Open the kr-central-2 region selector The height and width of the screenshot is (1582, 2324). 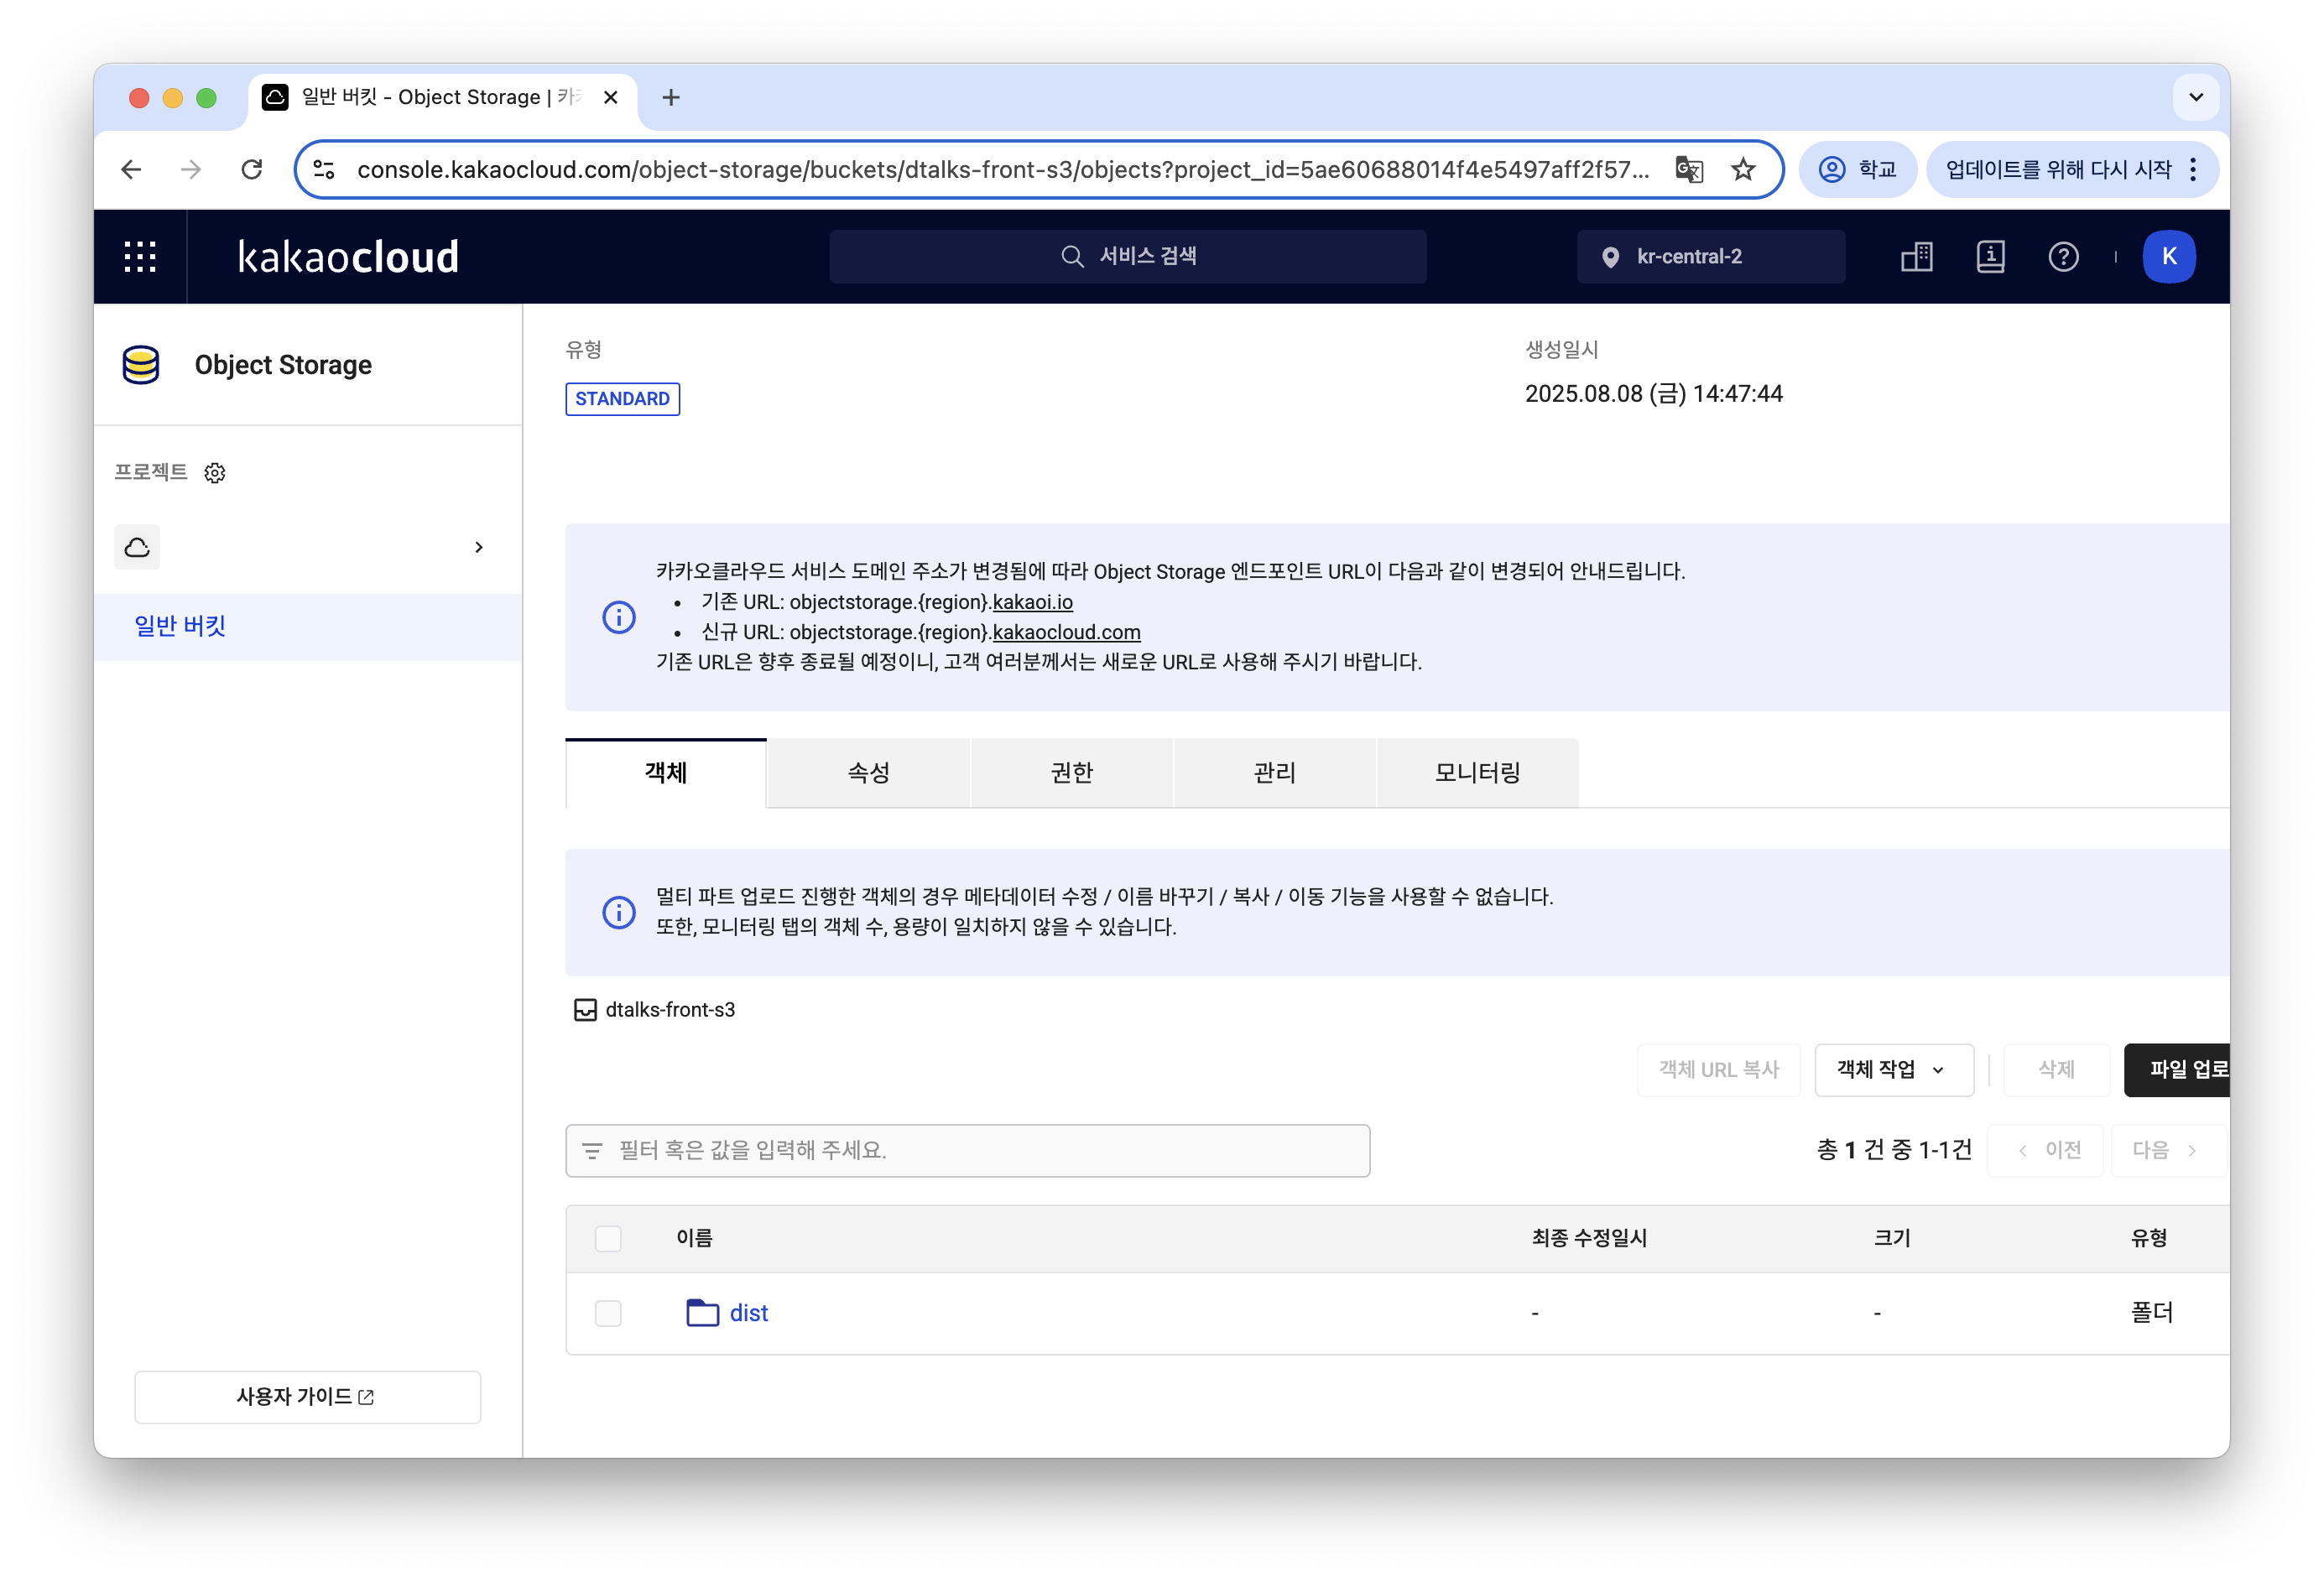pyautogui.click(x=1711, y=257)
